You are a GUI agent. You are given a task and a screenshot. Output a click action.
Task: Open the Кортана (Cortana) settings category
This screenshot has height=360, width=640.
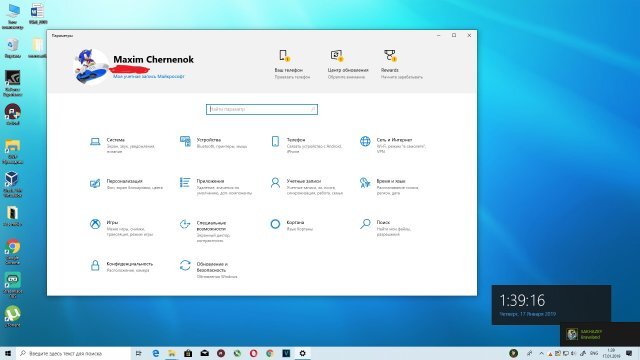(x=293, y=225)
